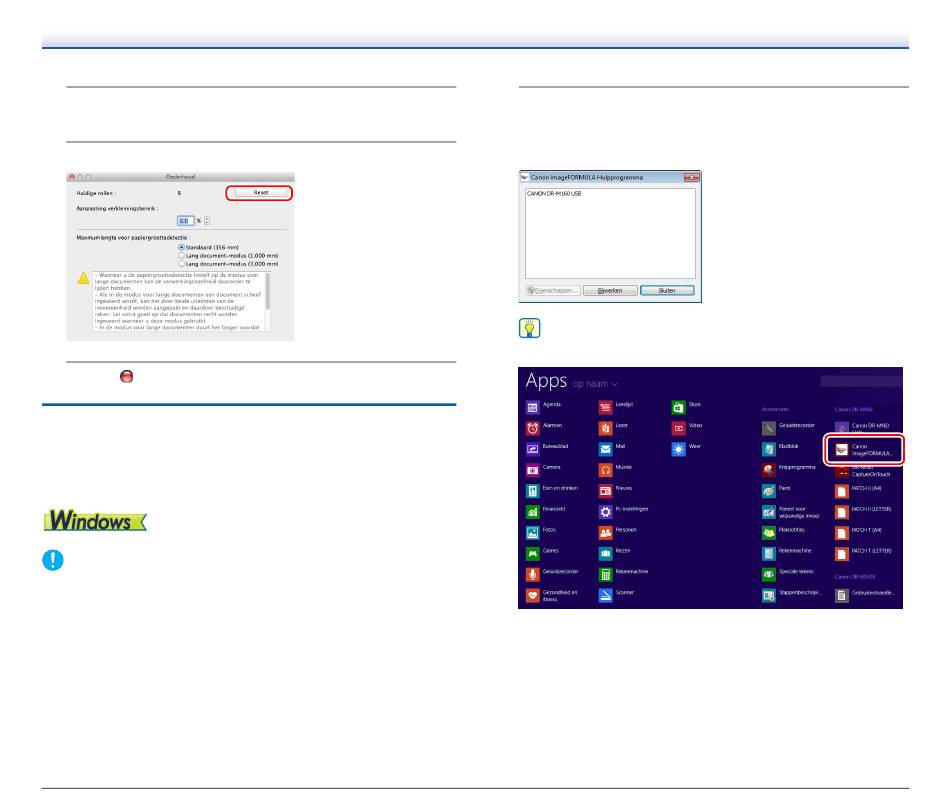The width and height of the screenshot is (950, 806).
Task: Start the Scanner app
Action: point(616,595)
